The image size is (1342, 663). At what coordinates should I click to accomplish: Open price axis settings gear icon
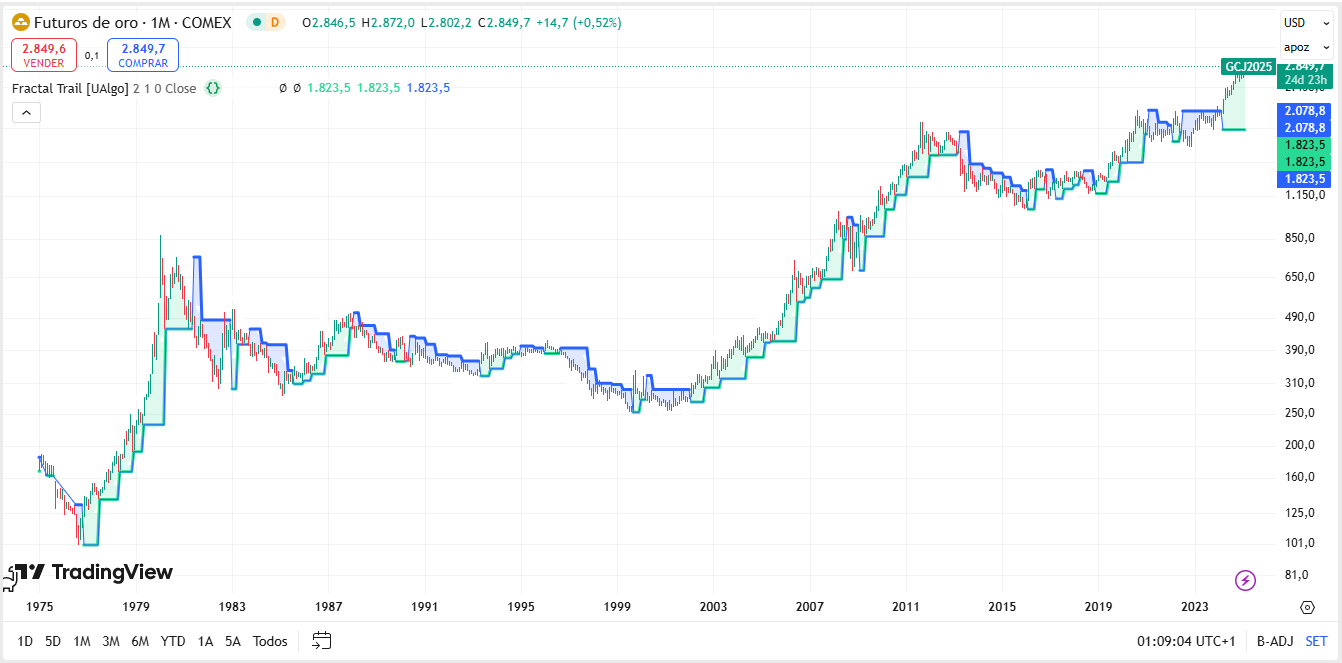1307,607
